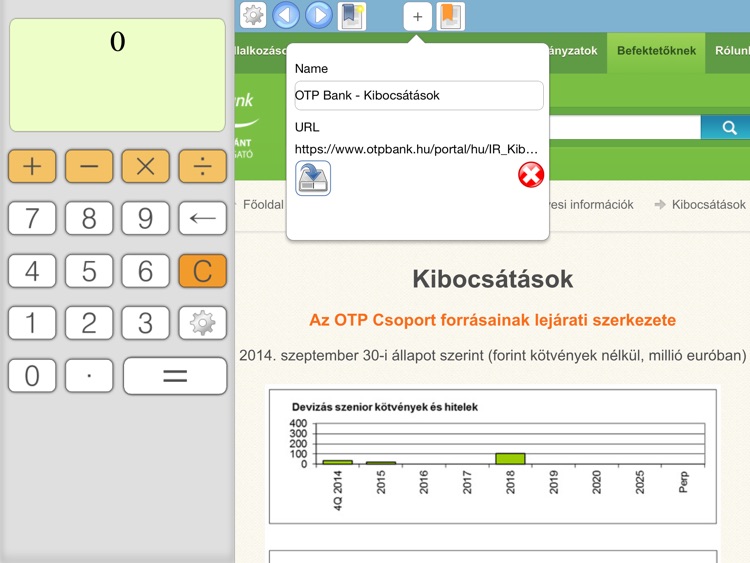
Task: Tap calculator digit 0 key
Action: pyautogui.click(x=32, y=375)
